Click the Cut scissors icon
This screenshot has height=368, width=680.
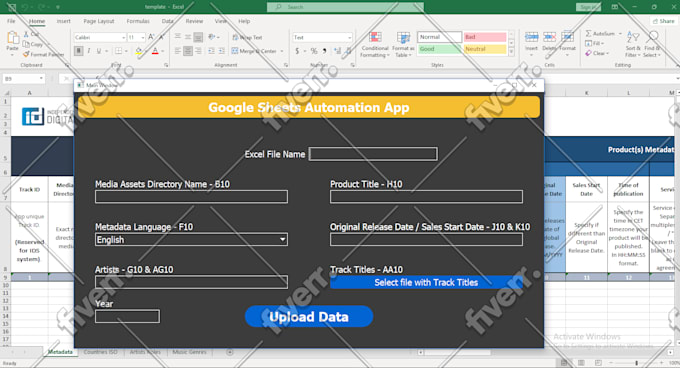pos(26,34)
